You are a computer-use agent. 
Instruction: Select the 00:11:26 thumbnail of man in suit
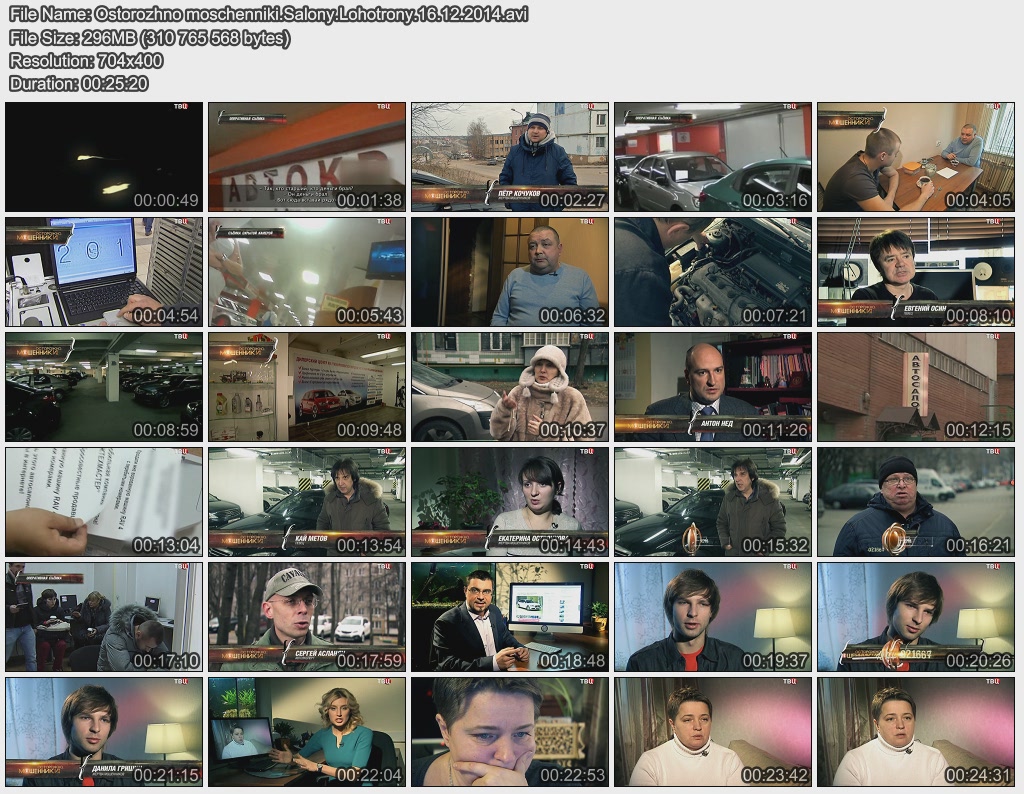point(712,386)
